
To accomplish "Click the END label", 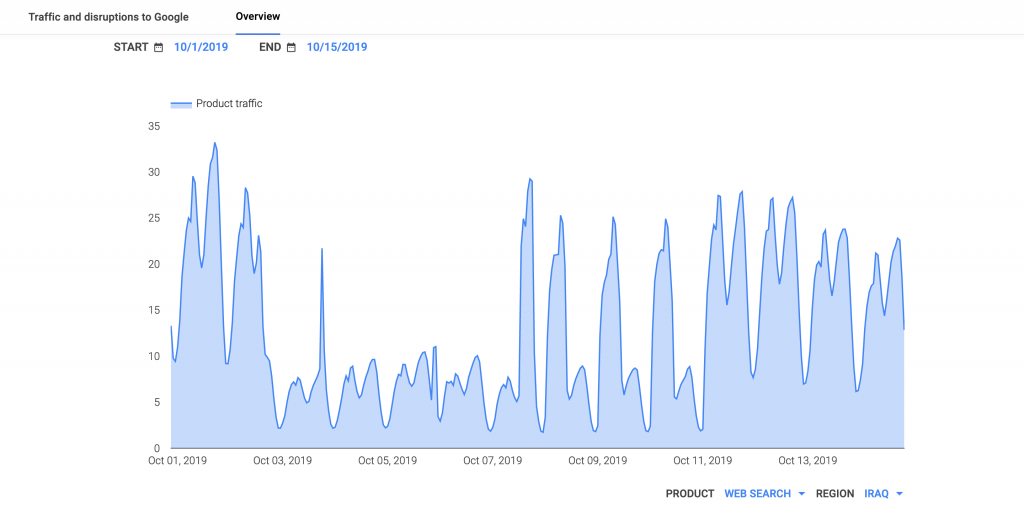I will tap(270, 47).
